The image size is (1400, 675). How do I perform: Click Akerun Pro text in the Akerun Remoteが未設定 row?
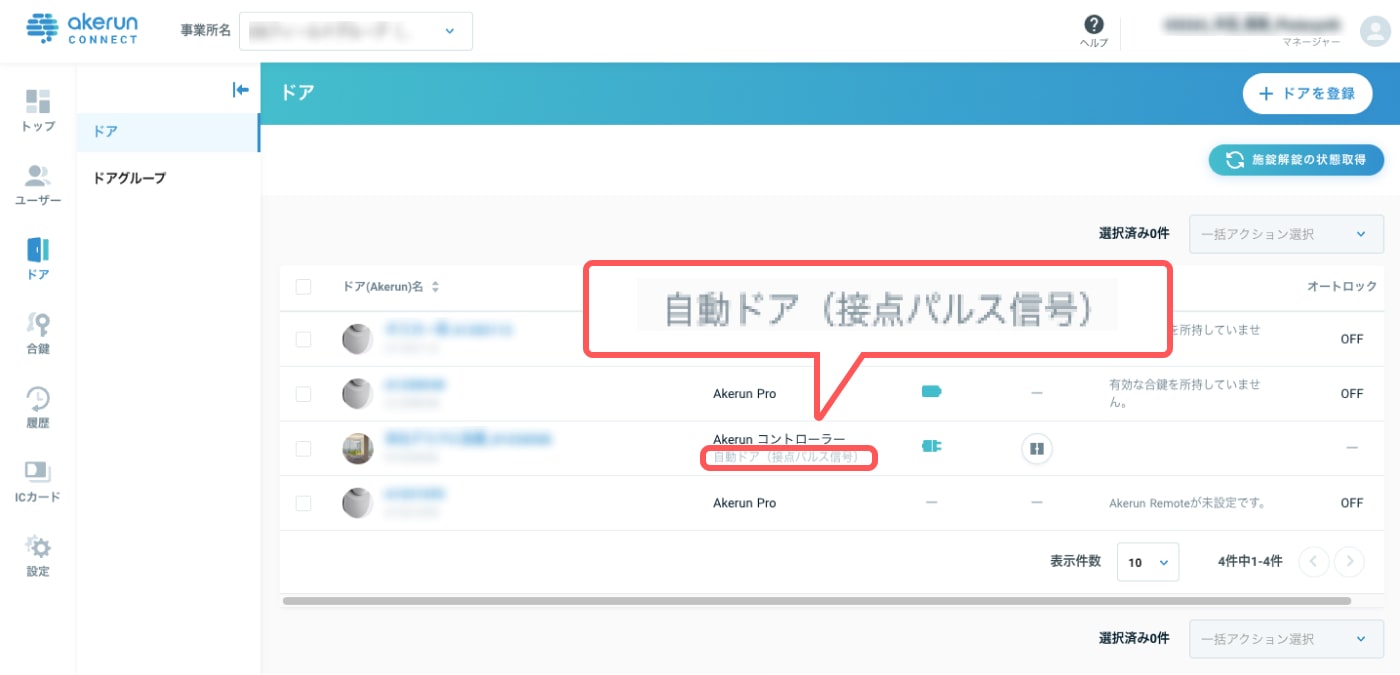pyautogui.click(x=745, y=503)
